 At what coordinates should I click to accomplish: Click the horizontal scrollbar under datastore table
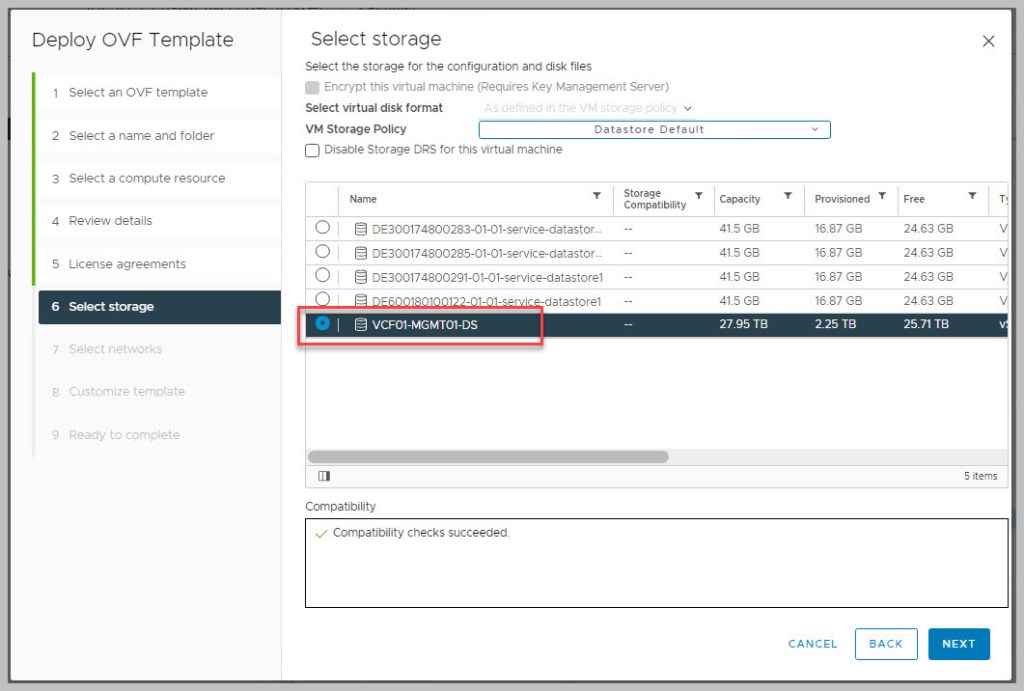488,457
